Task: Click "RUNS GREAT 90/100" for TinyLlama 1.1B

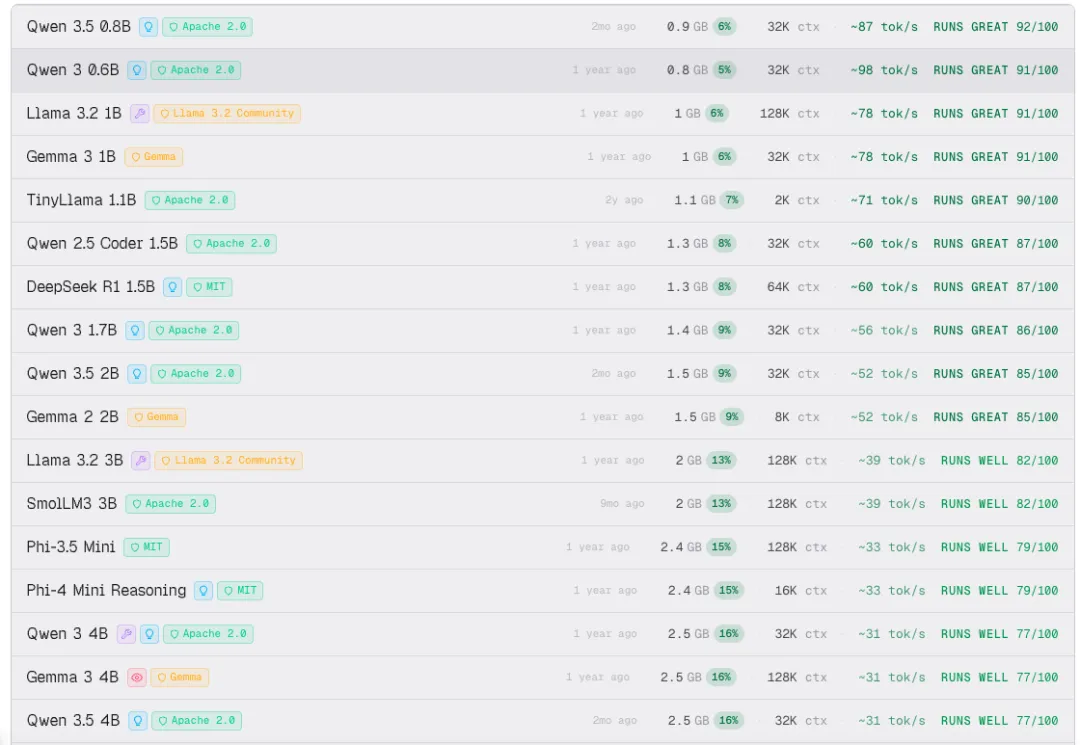Action: pos(995,200)
